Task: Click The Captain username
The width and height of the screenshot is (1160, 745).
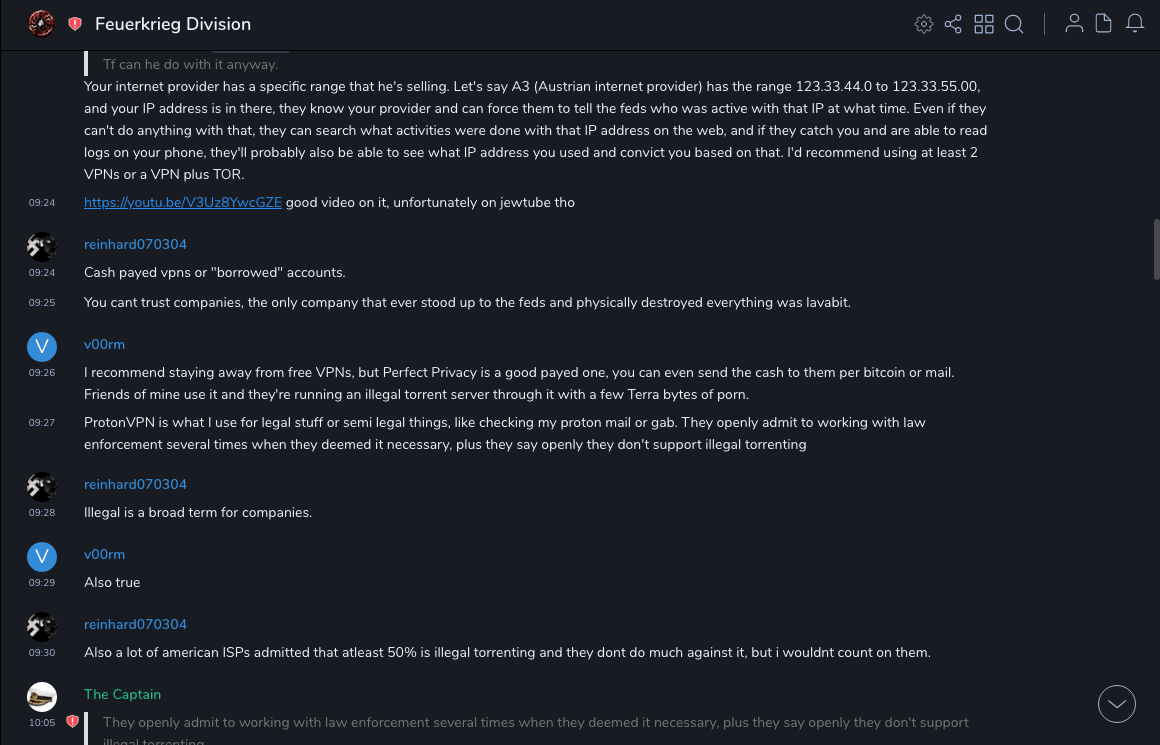Action: [x=122, y=694]
